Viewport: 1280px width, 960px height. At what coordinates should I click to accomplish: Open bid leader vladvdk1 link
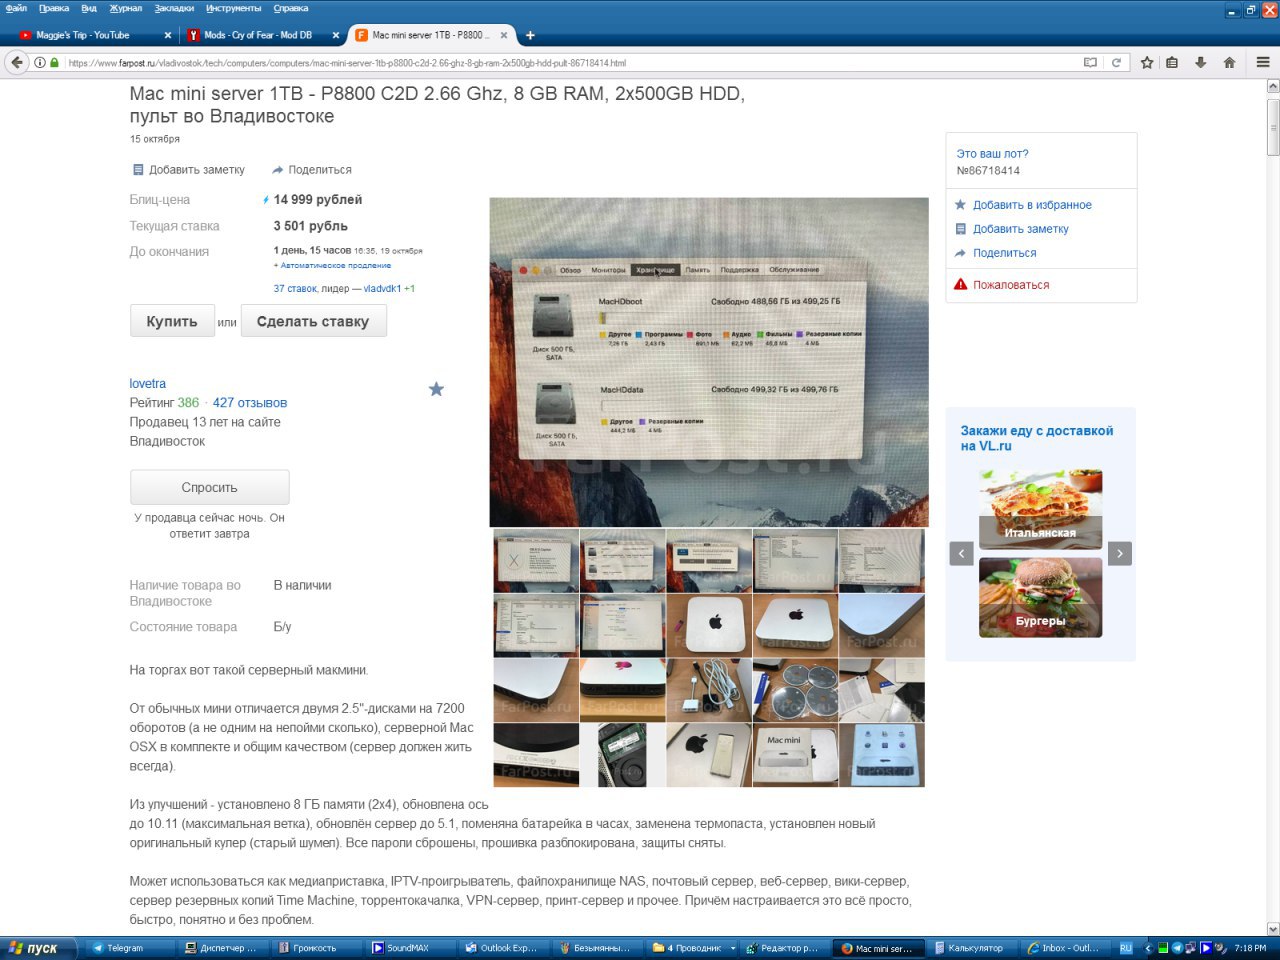tap(382, 289)
